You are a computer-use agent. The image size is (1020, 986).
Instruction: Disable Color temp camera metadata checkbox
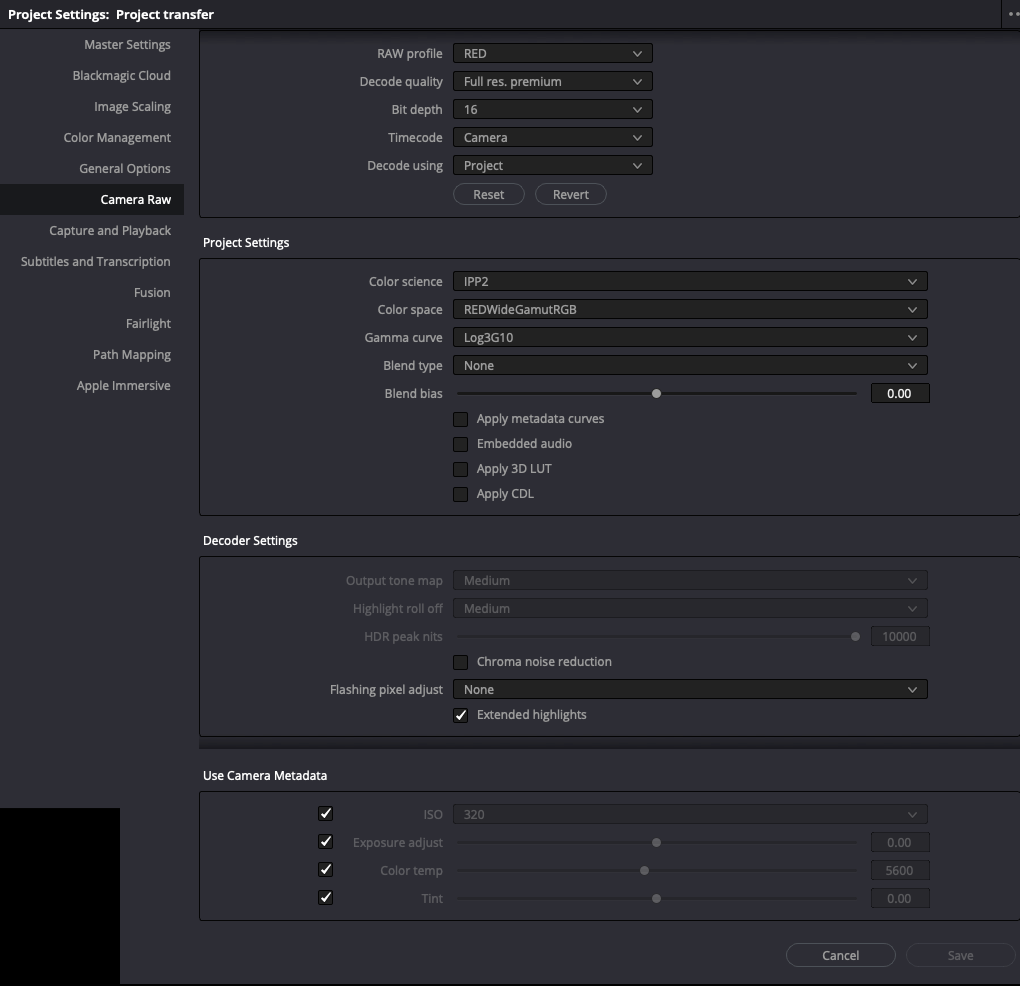pyautogui.click(x=325, y=870)
